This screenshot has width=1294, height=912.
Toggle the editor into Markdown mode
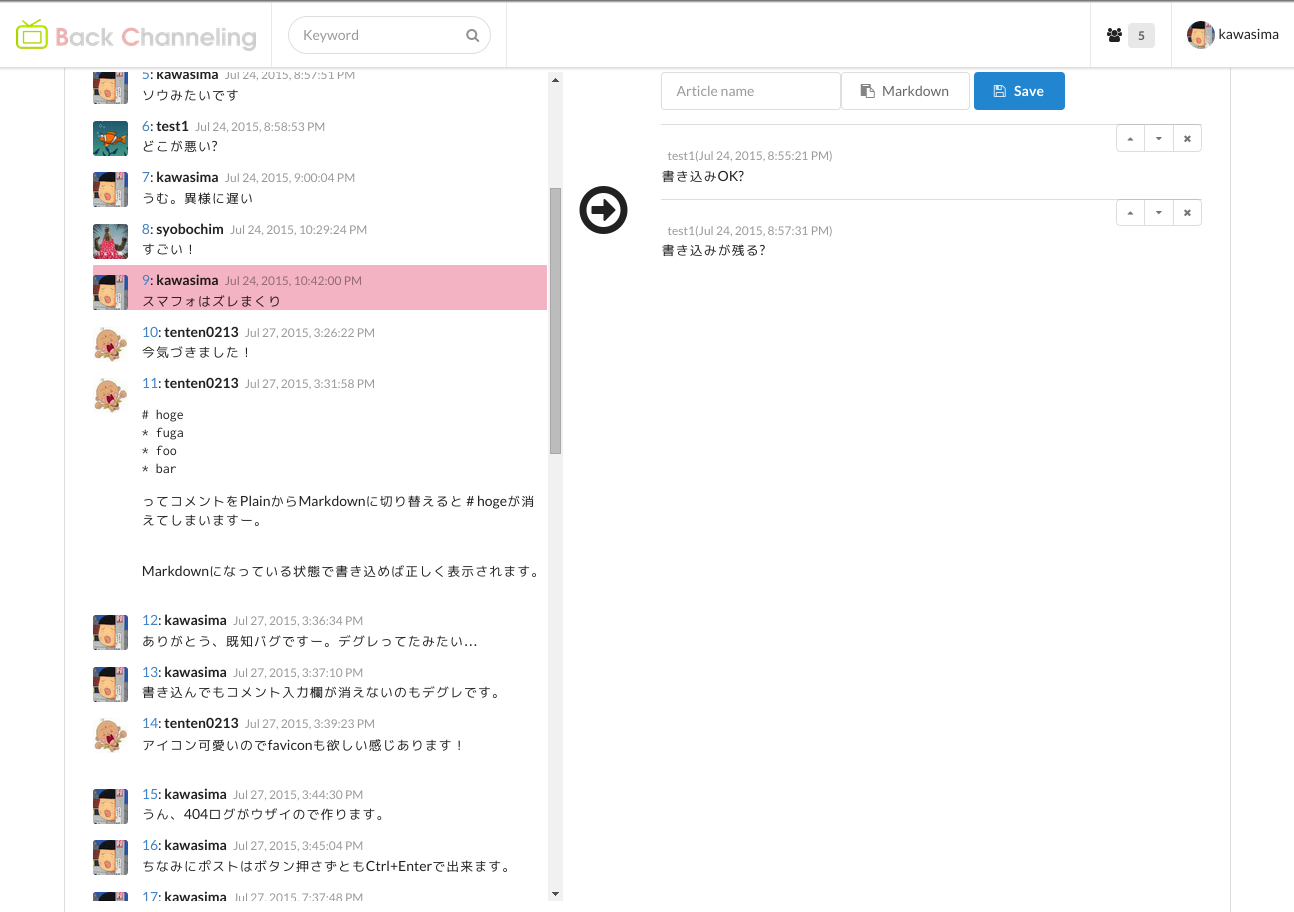905,90
